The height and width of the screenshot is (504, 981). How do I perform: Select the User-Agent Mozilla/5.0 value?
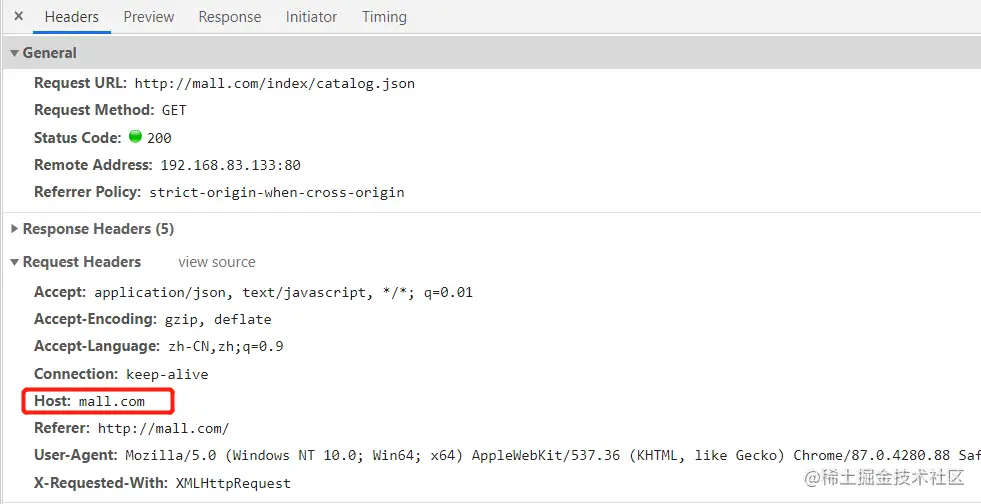point(553,456)
